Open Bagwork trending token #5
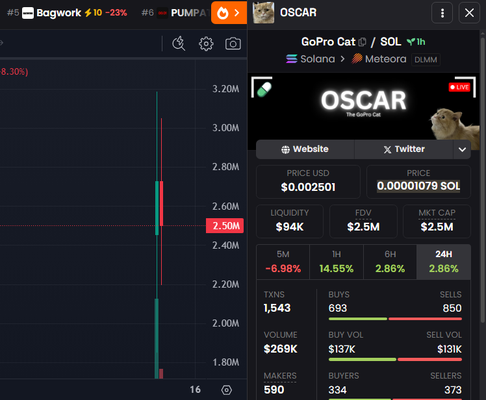Image resolution: width=486 pixels, height=400 pixels. click(67, 13)
